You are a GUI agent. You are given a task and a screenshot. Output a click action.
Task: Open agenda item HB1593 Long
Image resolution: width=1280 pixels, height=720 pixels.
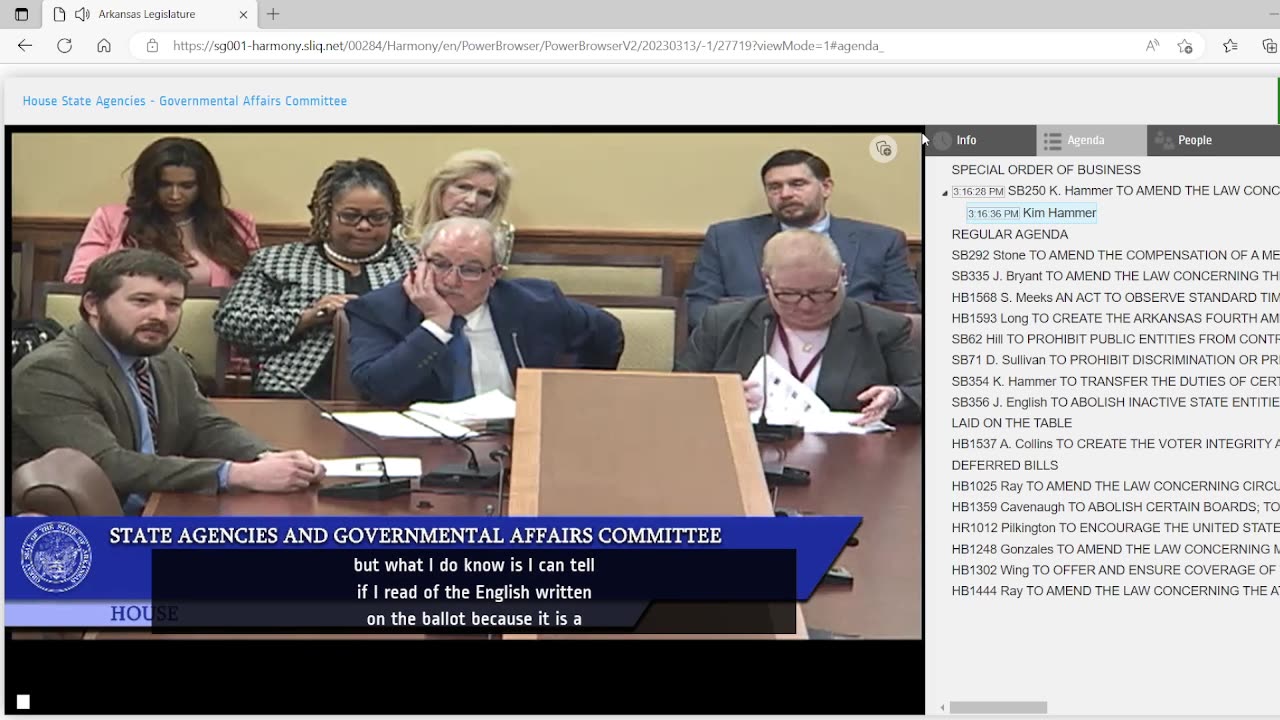pyautogui.click(x=1115, y=319)
